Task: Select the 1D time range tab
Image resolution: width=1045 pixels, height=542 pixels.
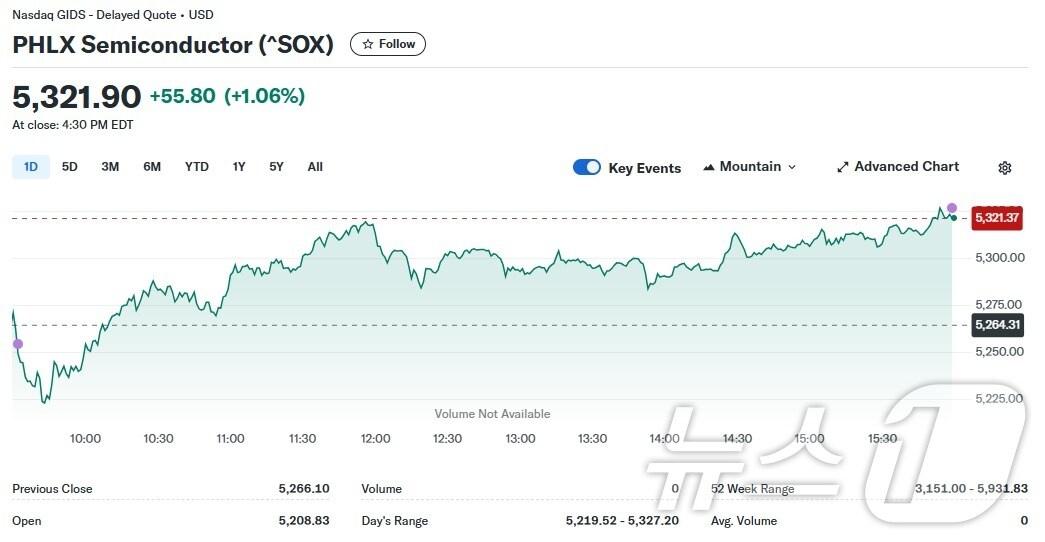Action: click(x=31, y=167)
